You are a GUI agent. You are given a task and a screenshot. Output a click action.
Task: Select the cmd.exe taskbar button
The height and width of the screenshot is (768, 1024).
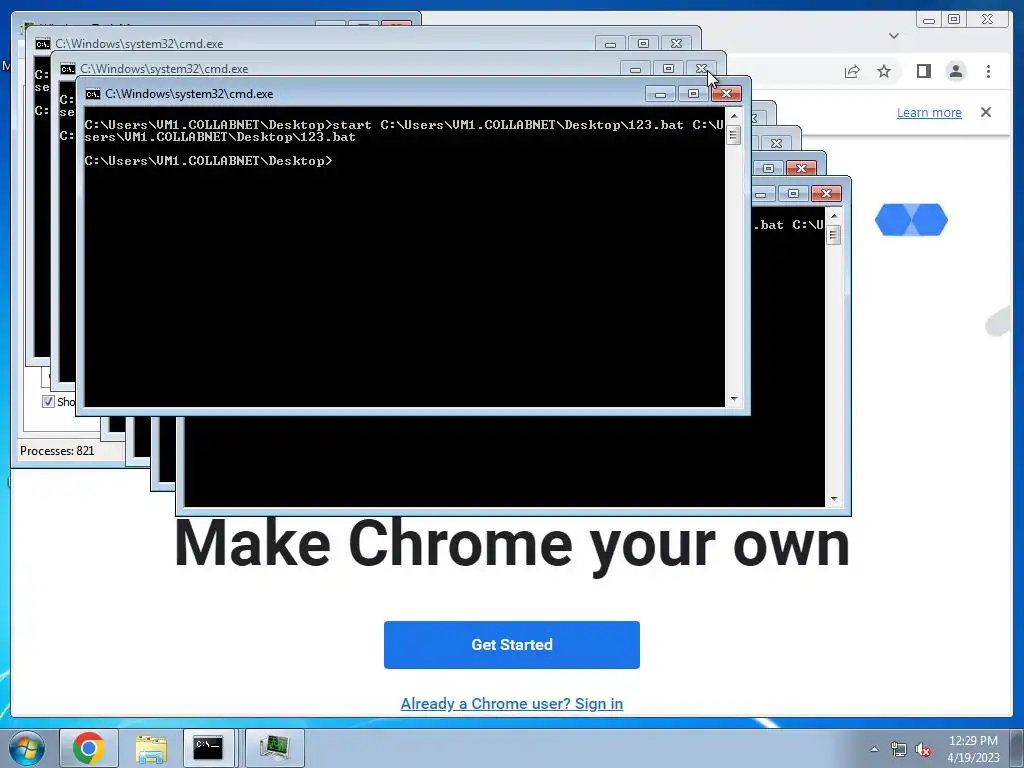point(208,748)
